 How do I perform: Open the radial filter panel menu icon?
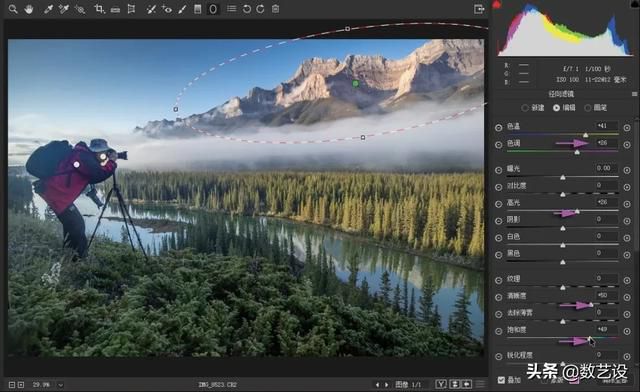coord(635,94)
